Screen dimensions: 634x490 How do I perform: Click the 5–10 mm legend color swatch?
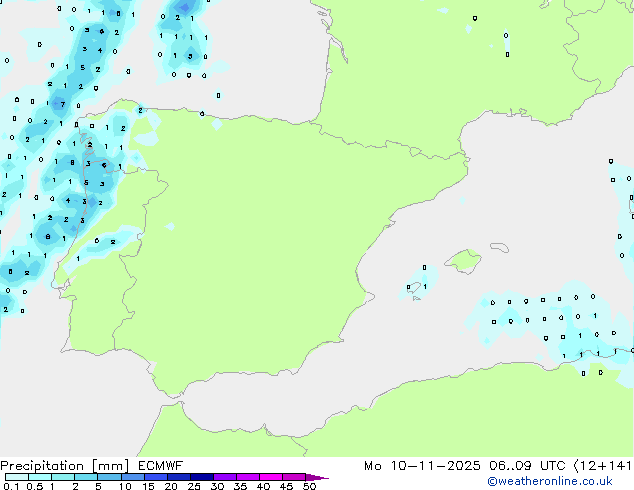coord(109,477)
